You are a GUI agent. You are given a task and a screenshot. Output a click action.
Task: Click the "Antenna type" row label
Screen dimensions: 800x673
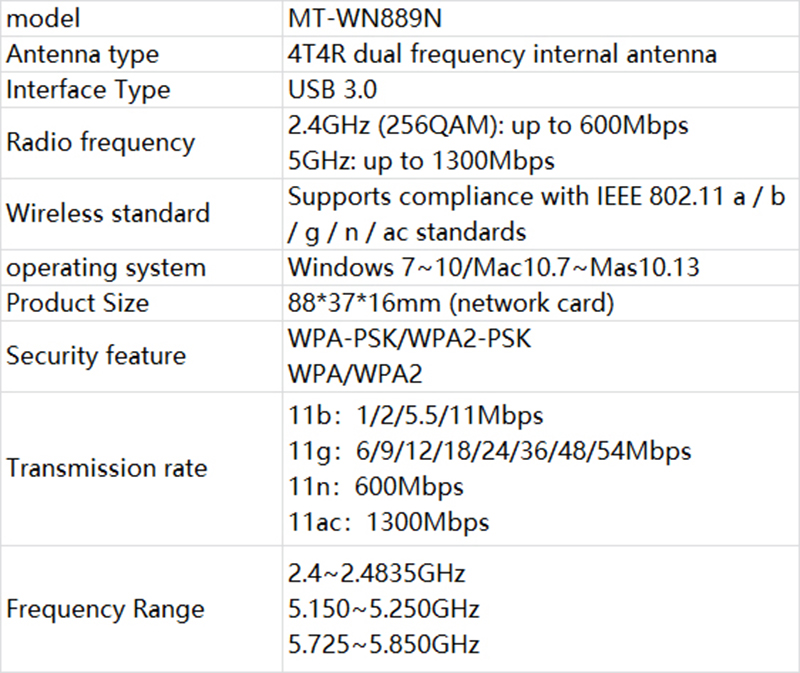82,54
